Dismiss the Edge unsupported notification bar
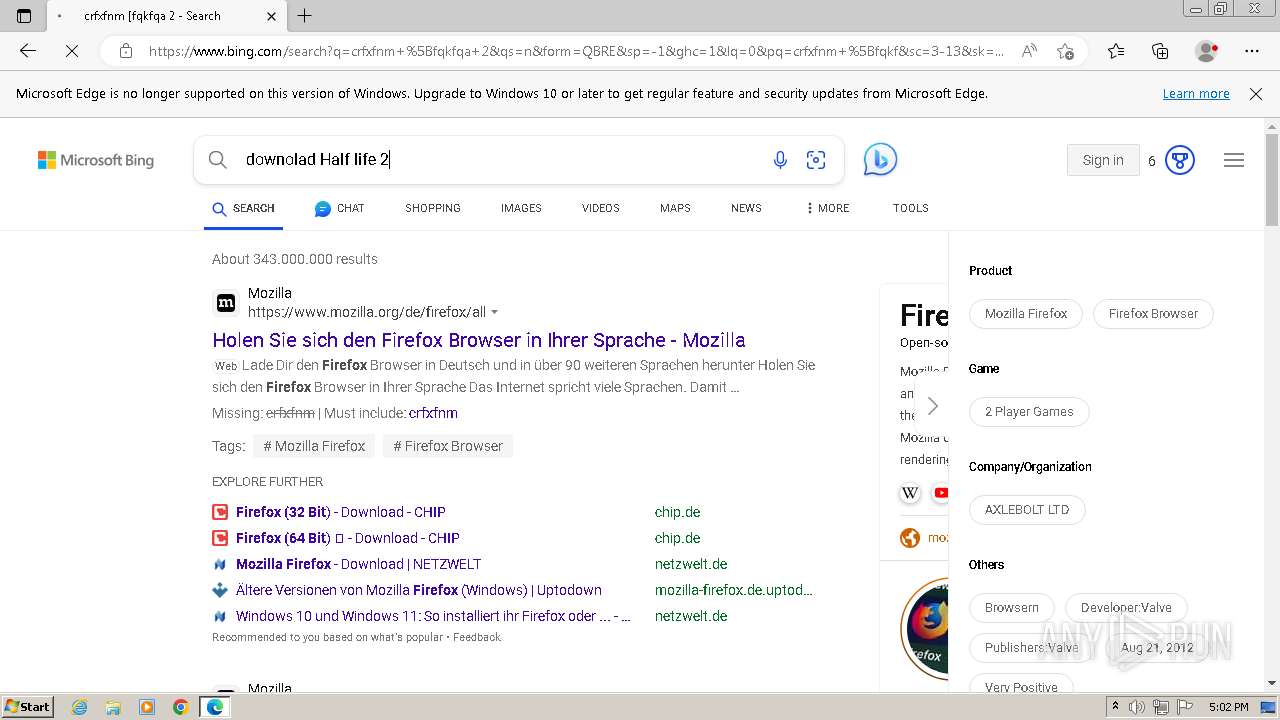This screenshot has height=720, width=1280. [x=1256, y=94]
